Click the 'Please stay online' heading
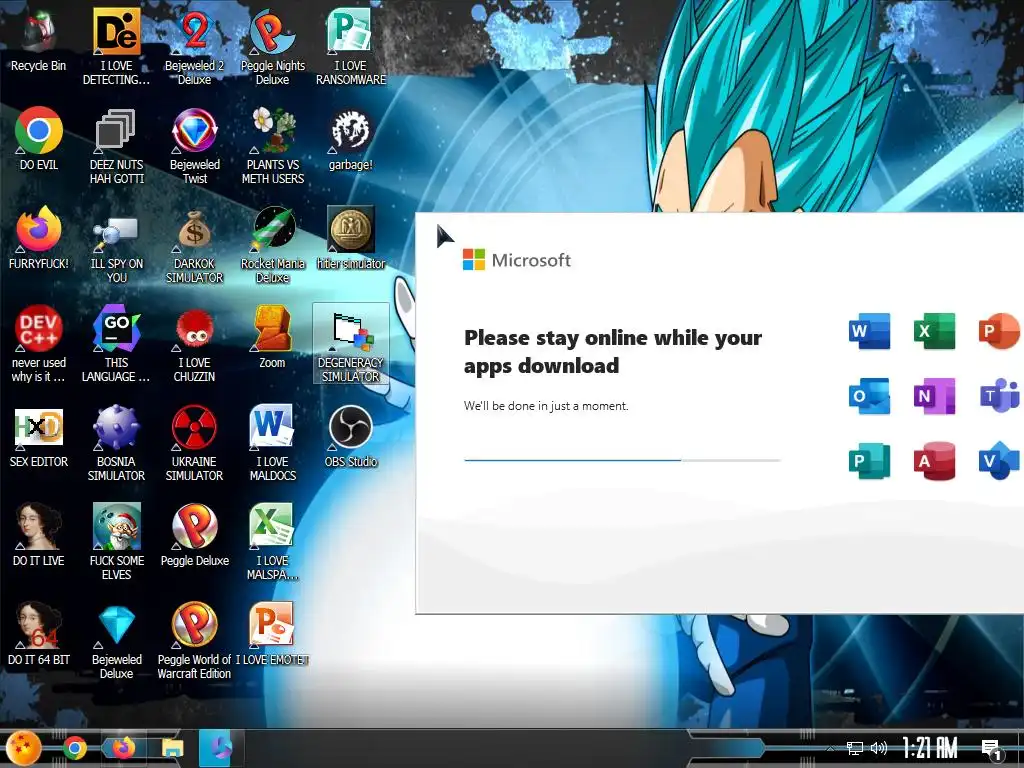The height and width of the screenshot is (768, 1024). 613,351
